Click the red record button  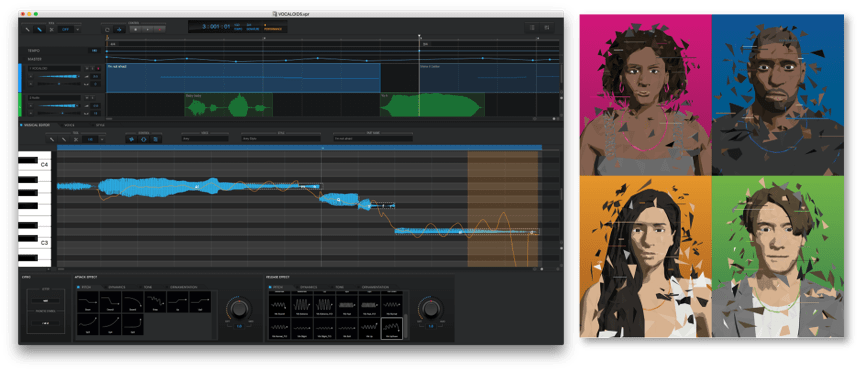click(160, 30)
